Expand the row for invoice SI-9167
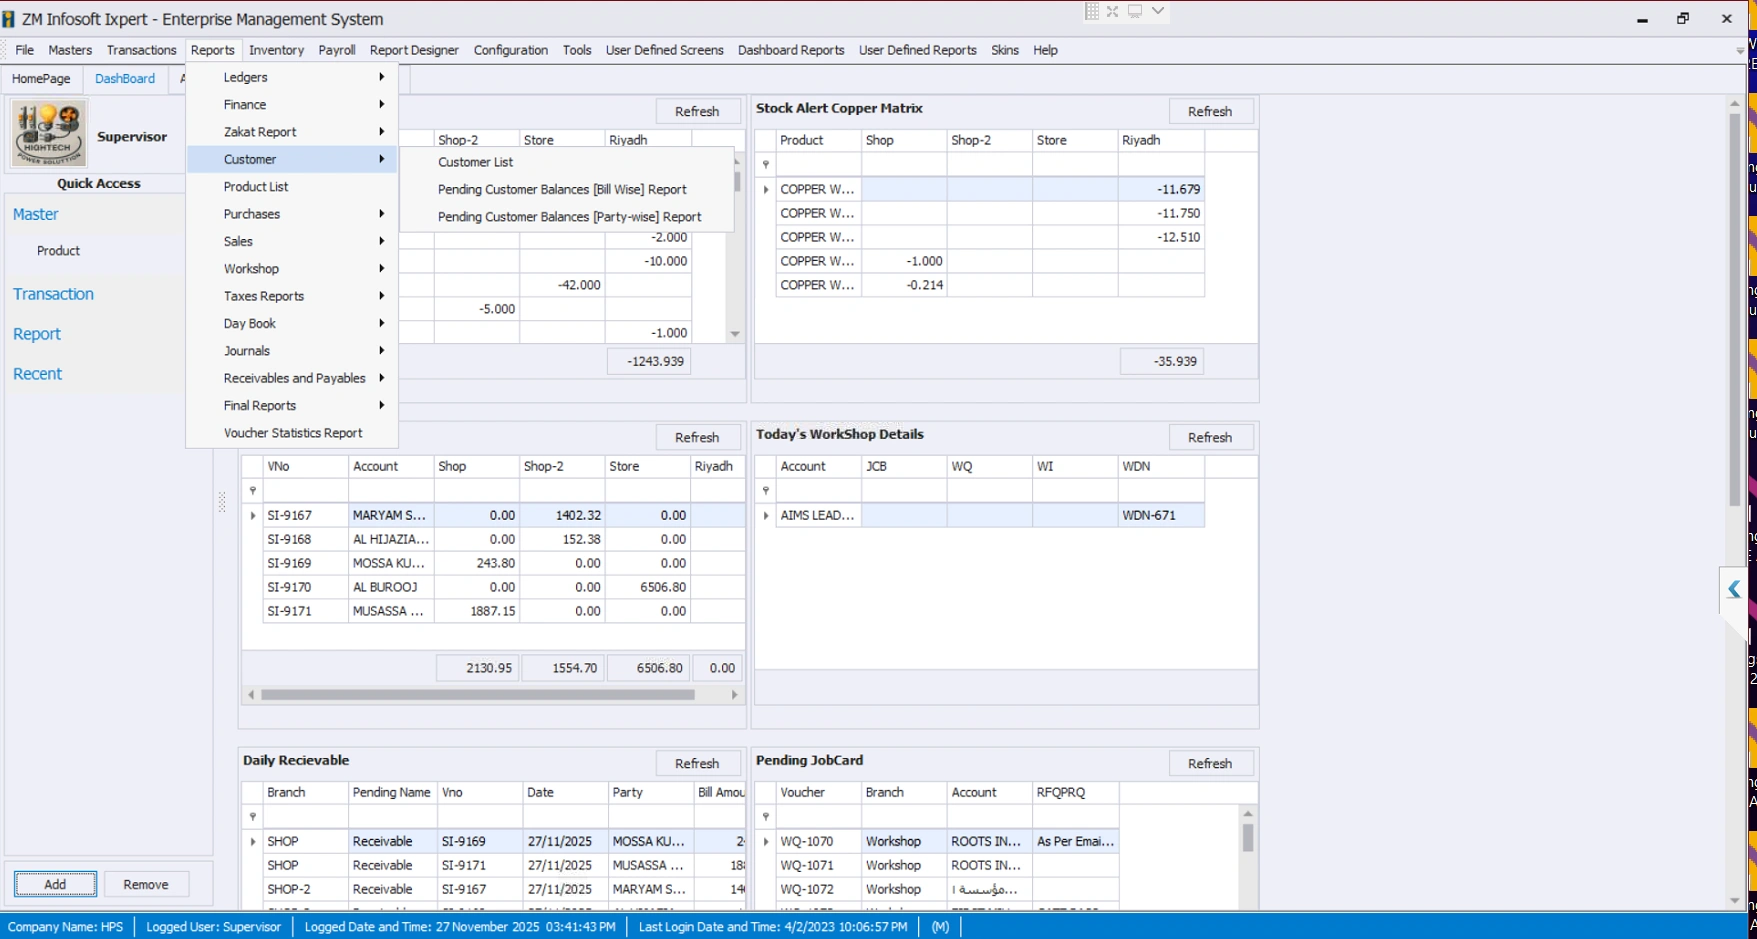Image resolution: width=1757 pixels, height=939 pixels. [x=253, y=515]
